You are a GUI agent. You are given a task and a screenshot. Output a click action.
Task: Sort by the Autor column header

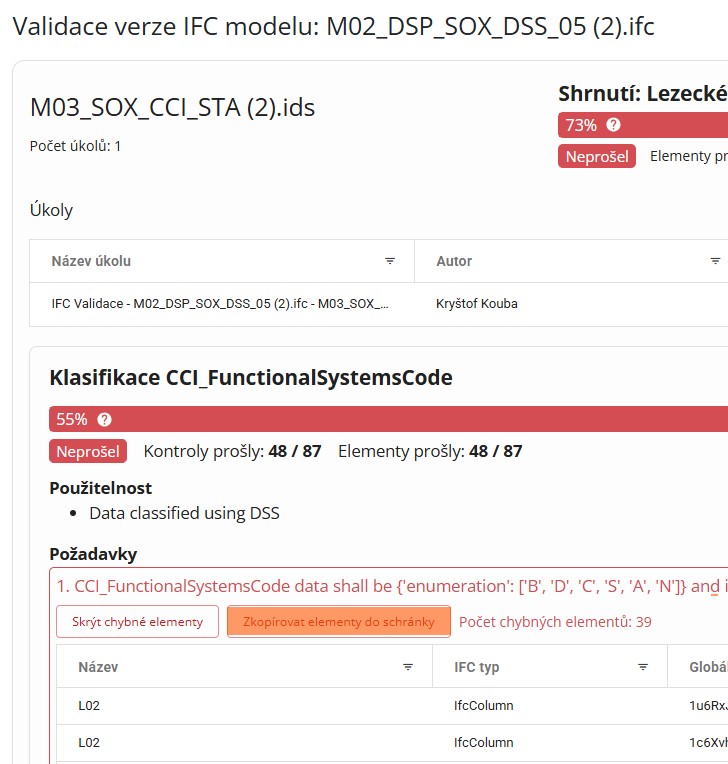454,261
